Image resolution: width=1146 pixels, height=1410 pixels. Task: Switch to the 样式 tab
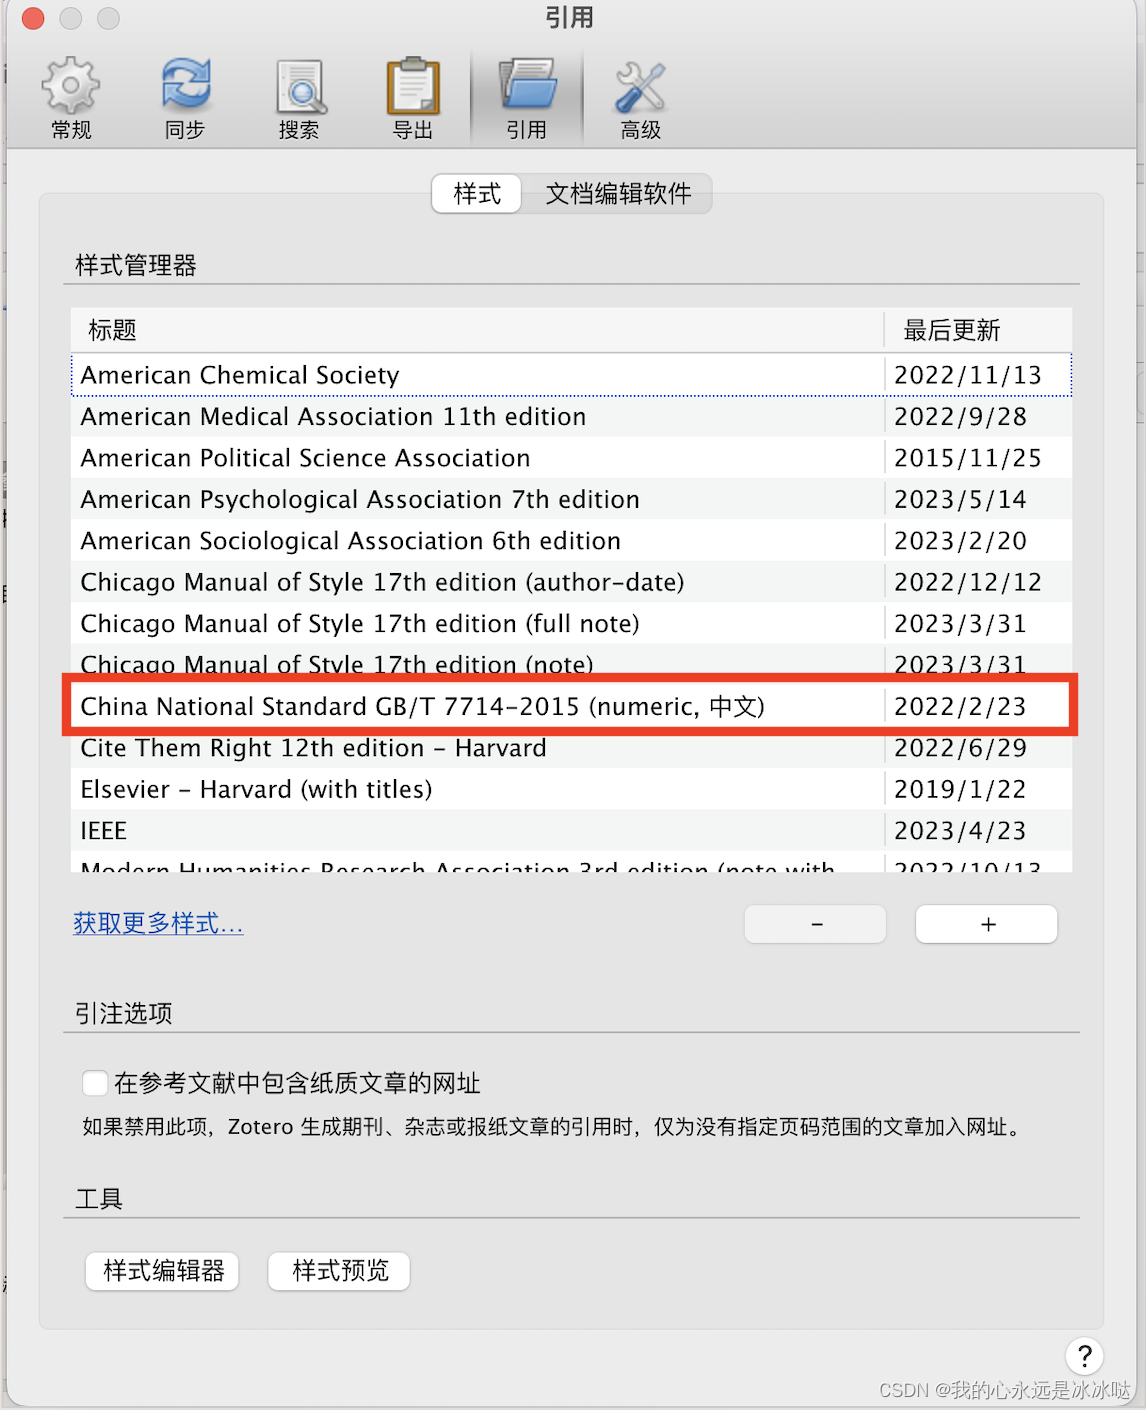tap(477, 194)
